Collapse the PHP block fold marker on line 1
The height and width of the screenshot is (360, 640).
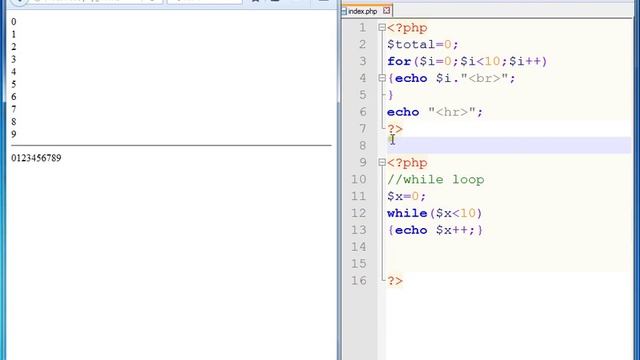click(x=382, y=27)
